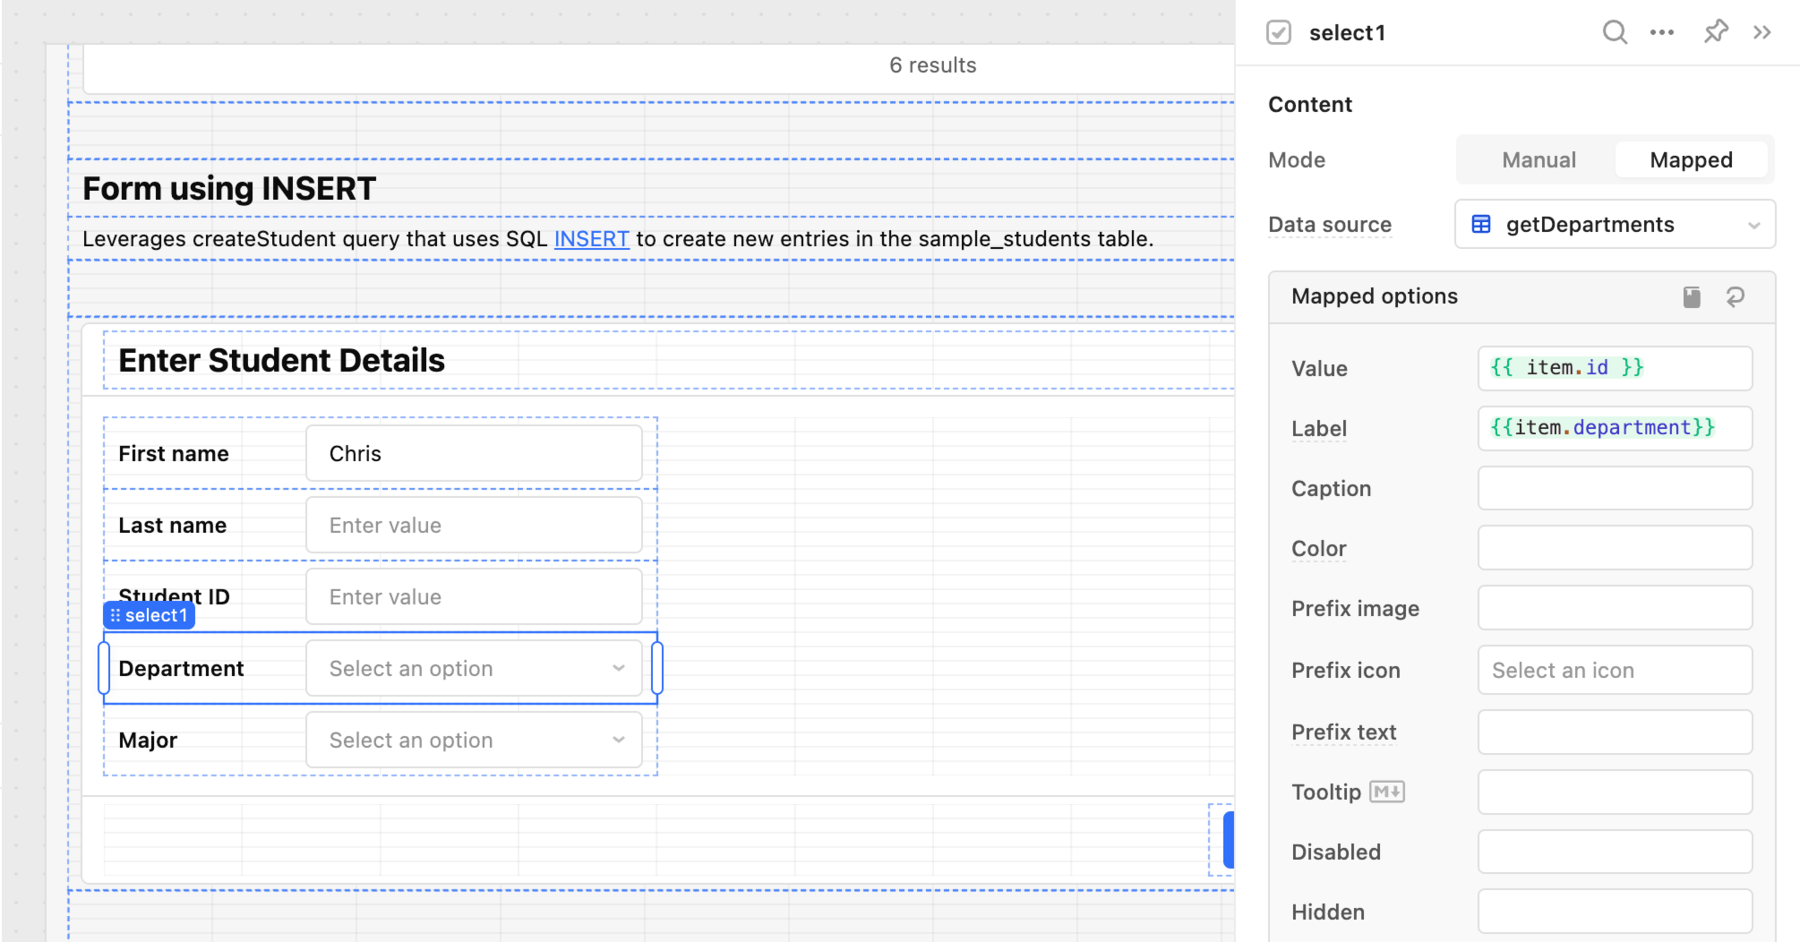Open the Major select dropdown
Screen dimensions: 1800x942
(474, 740)
